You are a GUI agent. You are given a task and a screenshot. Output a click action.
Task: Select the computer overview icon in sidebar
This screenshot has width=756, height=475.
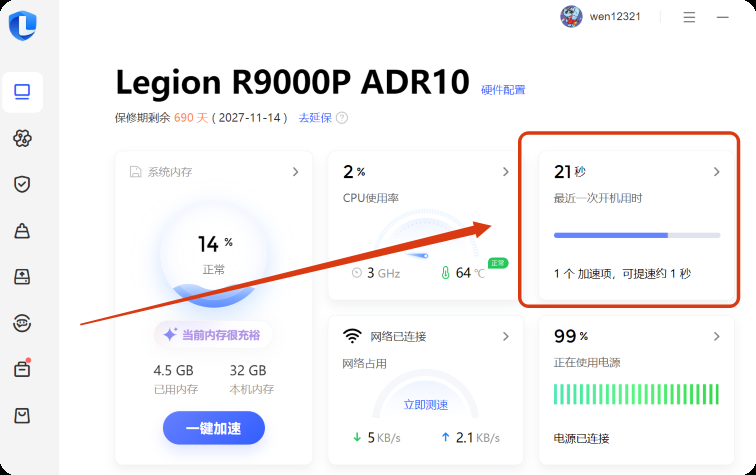(22, 92)
